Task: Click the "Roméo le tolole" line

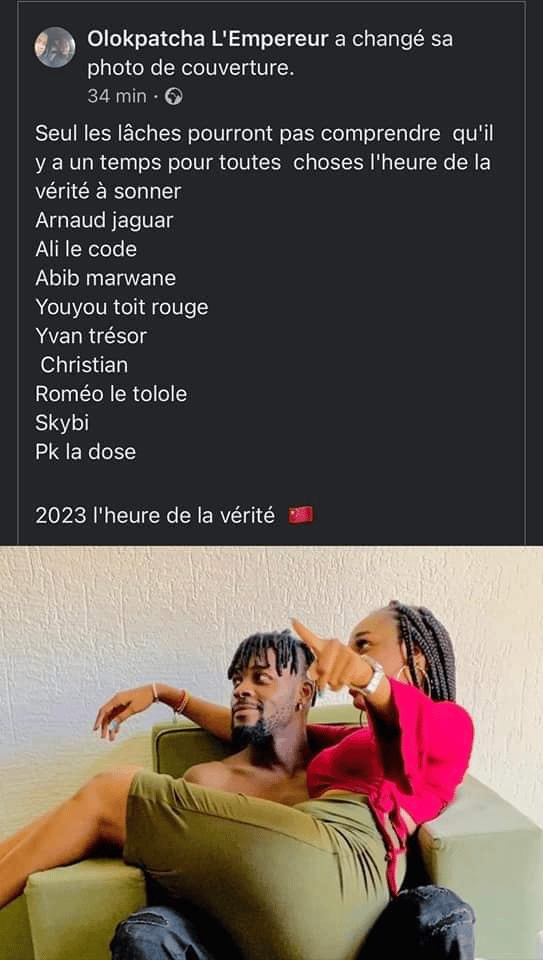Action: tap(111, 394)
